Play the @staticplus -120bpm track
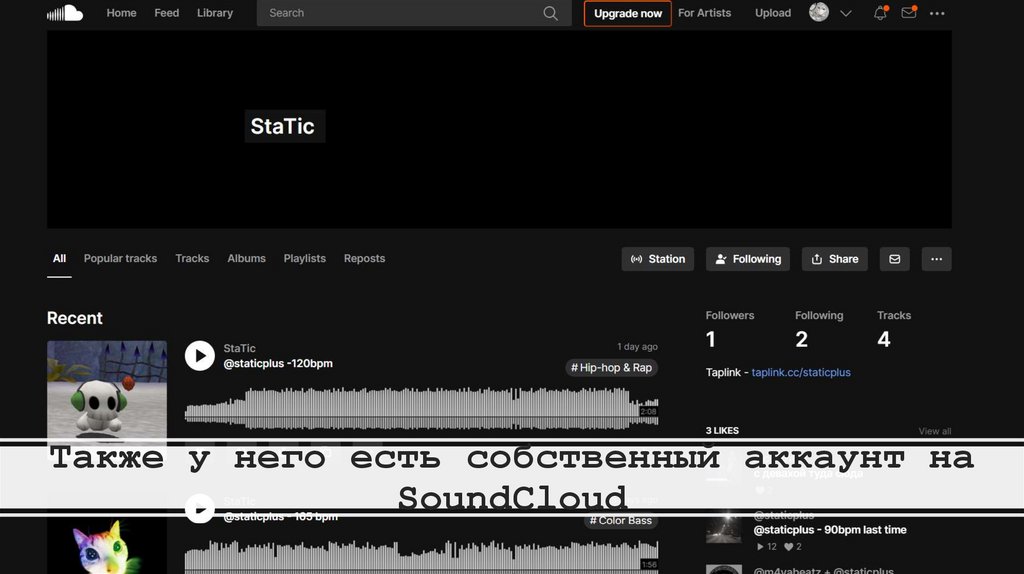The width and height of the screenshot is (1024, 574). tap(200, 356)
